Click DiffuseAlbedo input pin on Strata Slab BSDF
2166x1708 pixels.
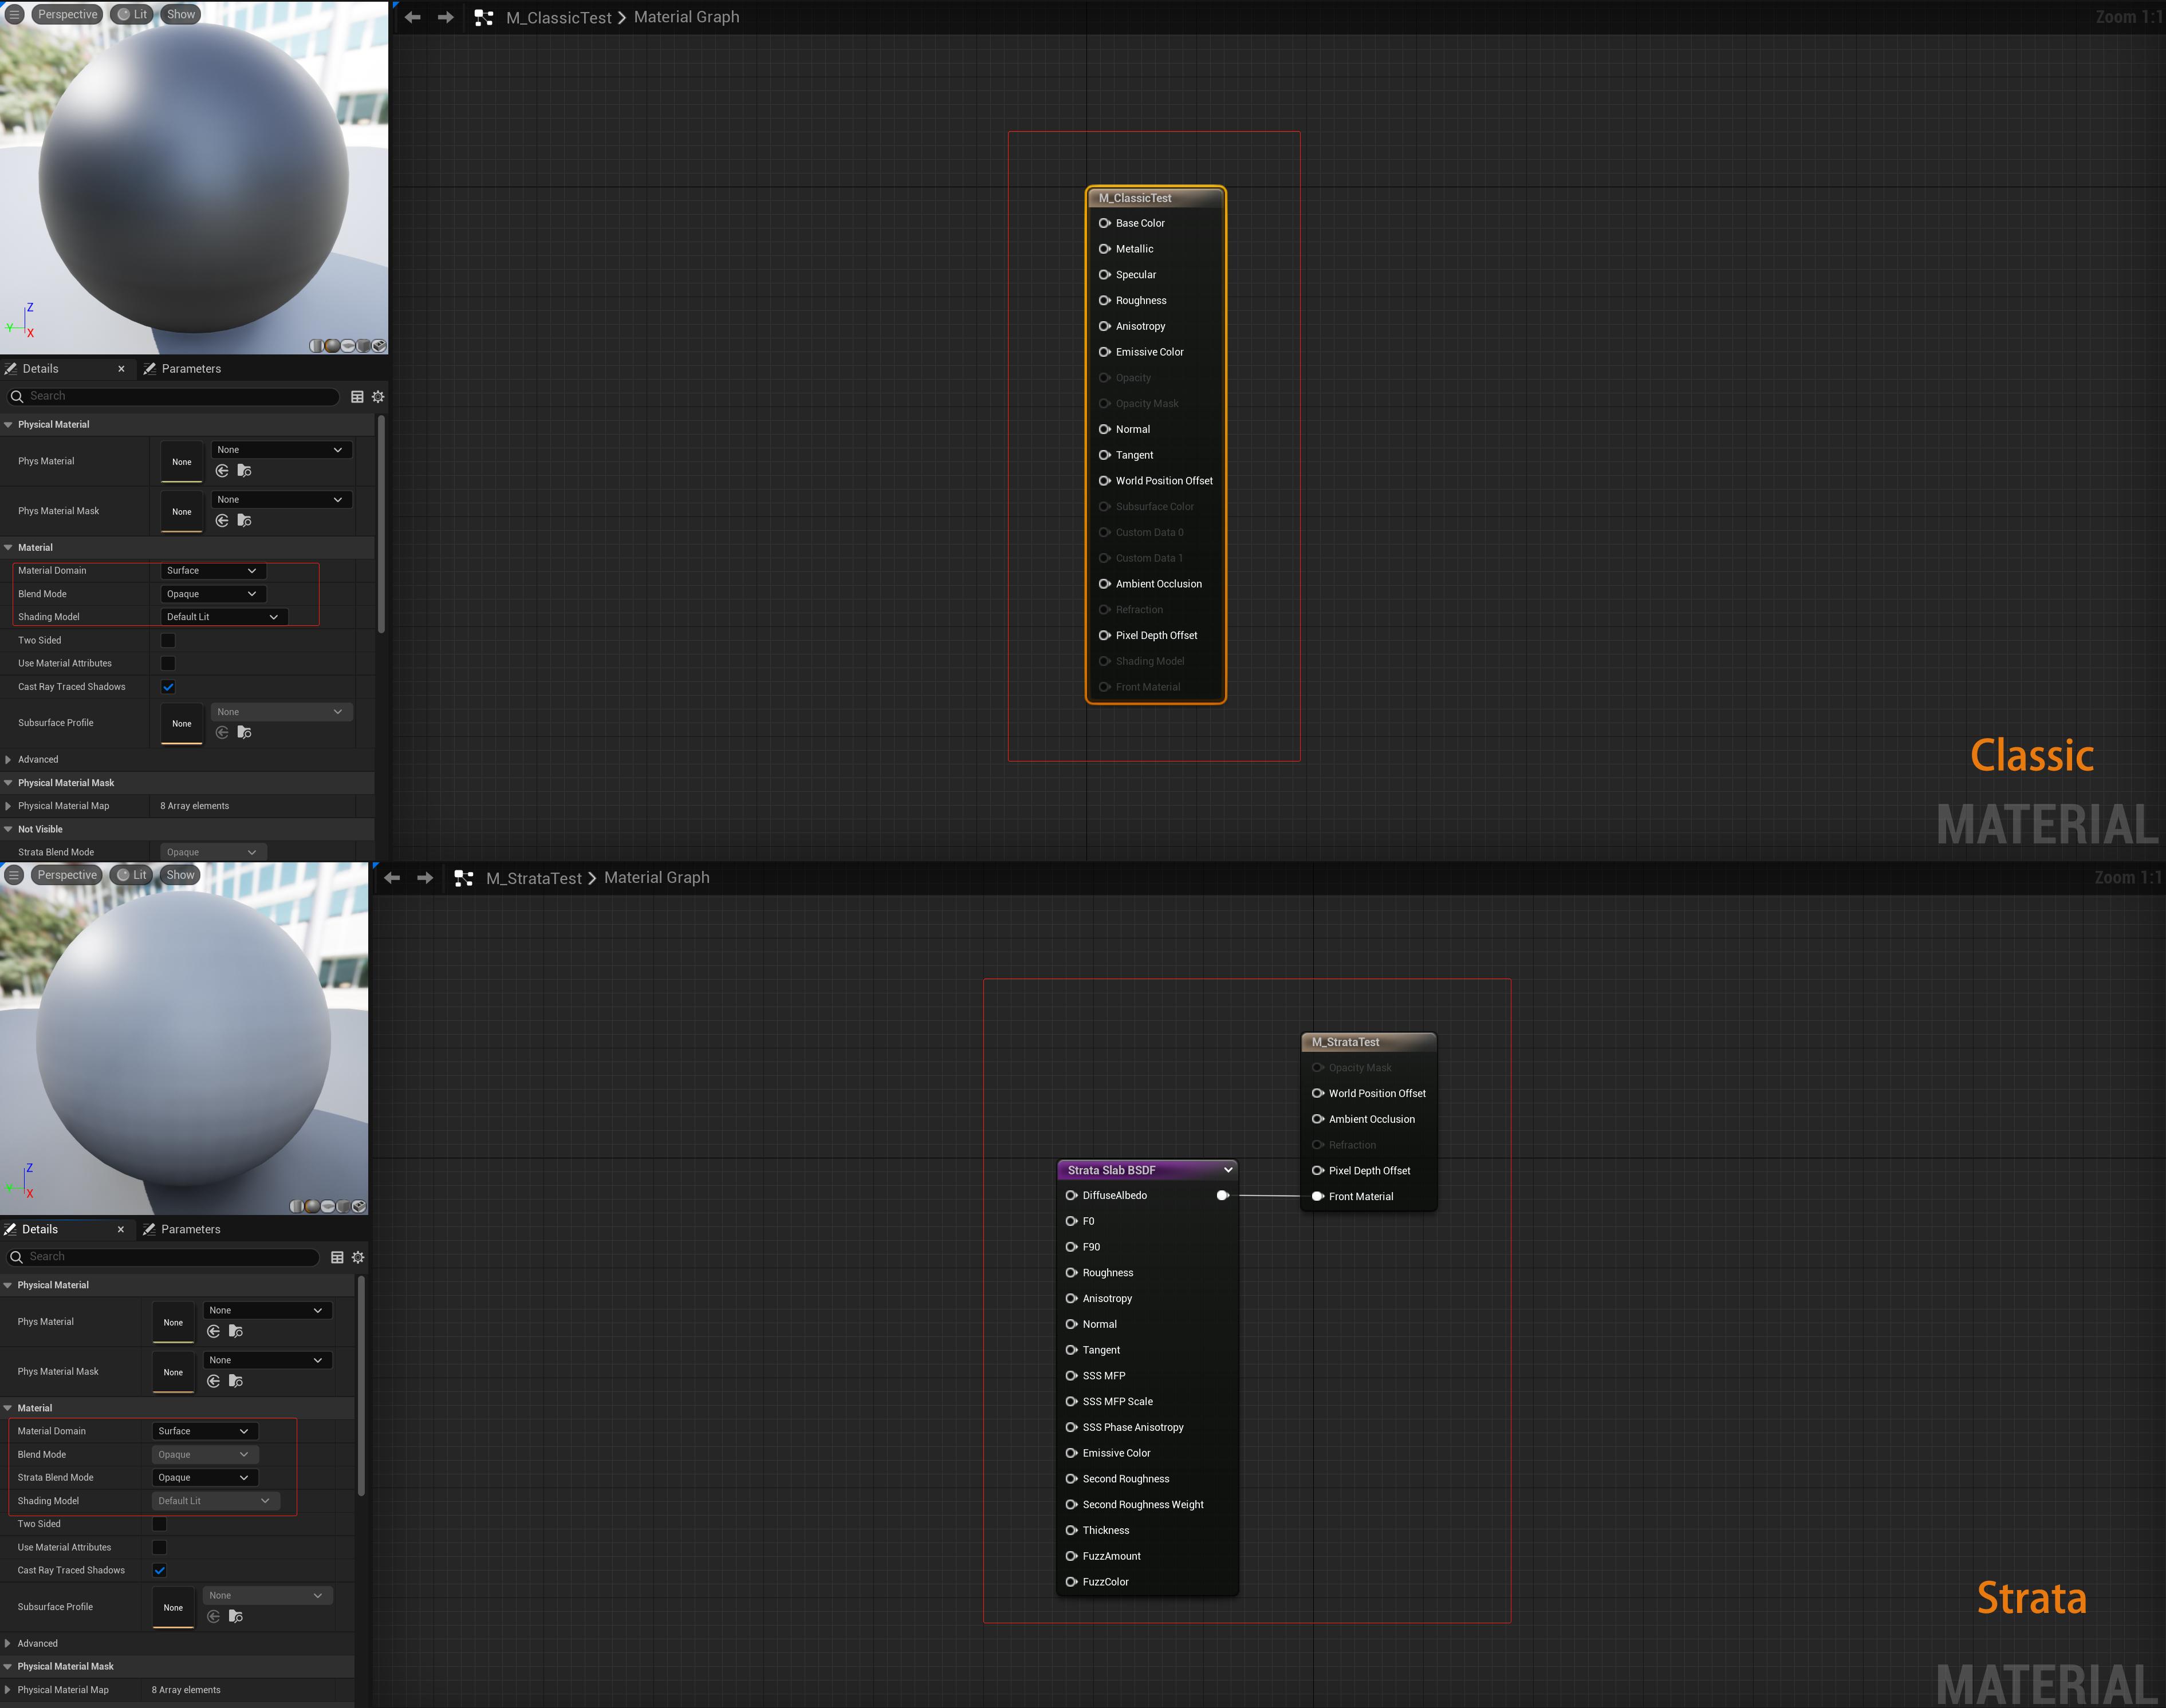click(1071, 1195)
